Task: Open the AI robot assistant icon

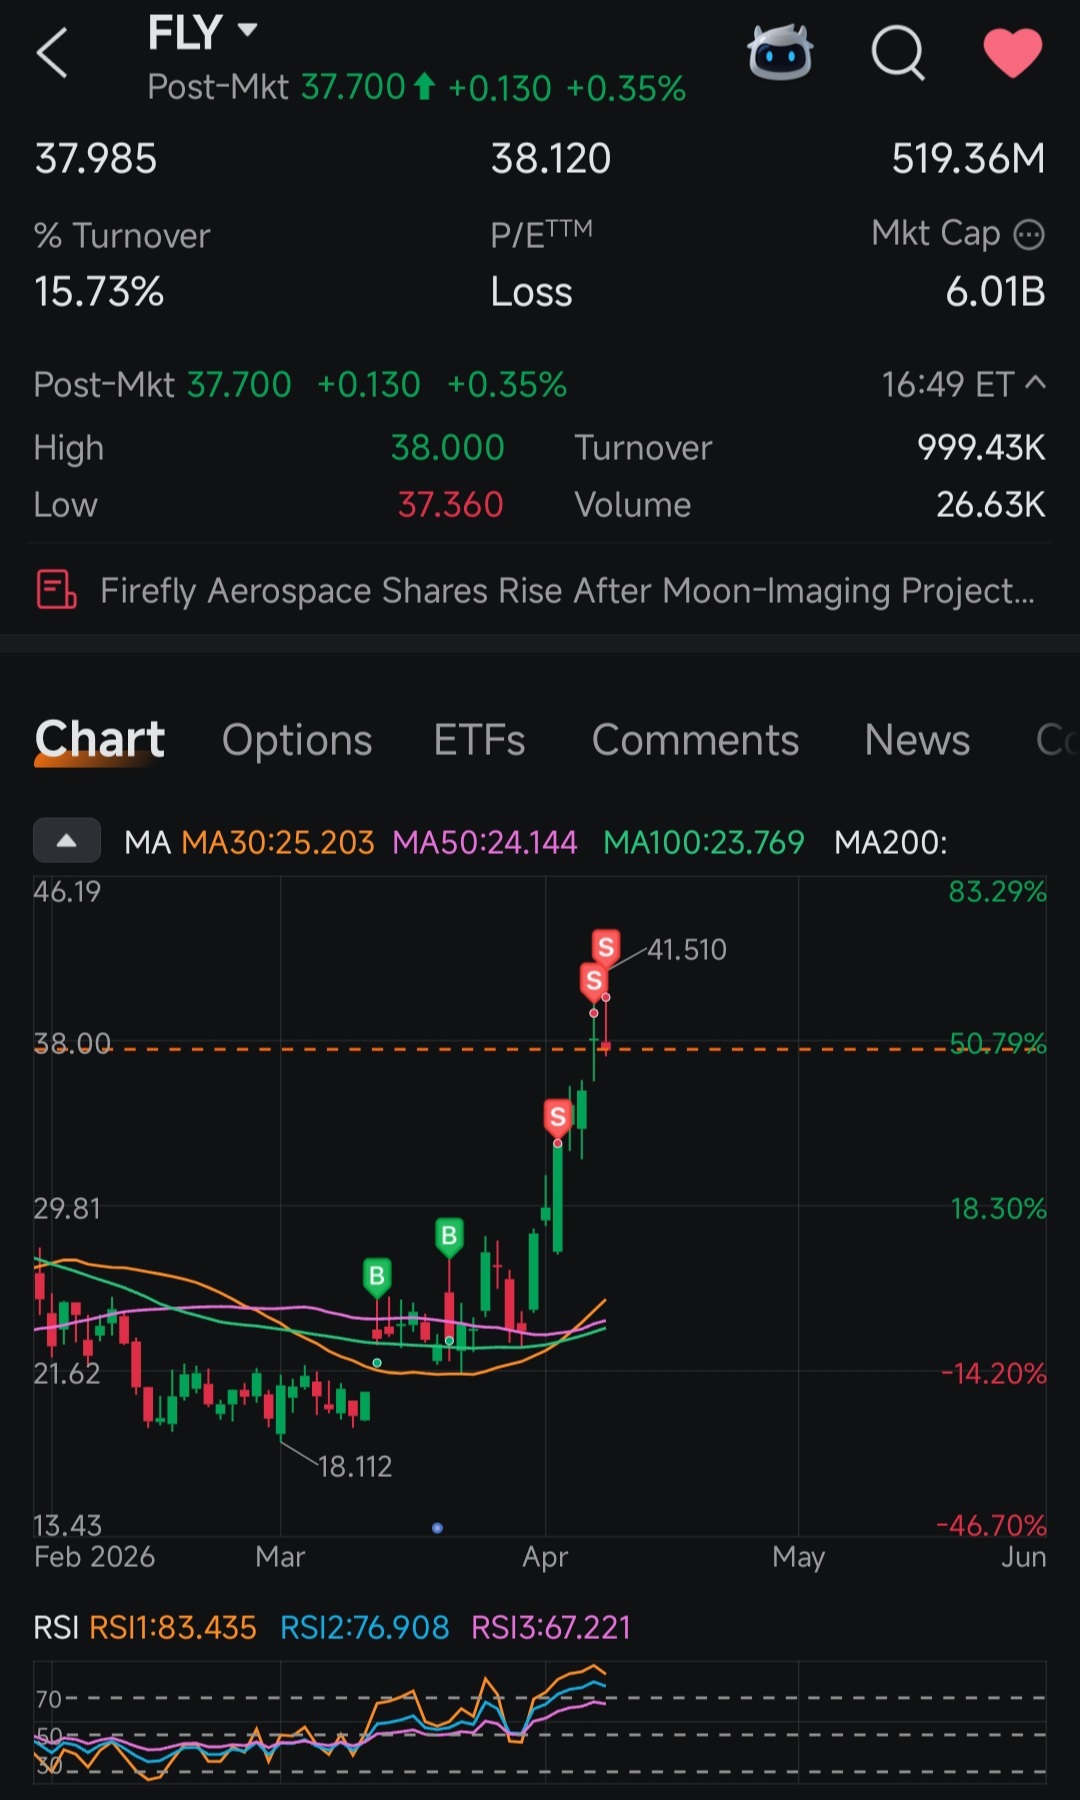Action: pyautogui.click(x=780, y=52)
